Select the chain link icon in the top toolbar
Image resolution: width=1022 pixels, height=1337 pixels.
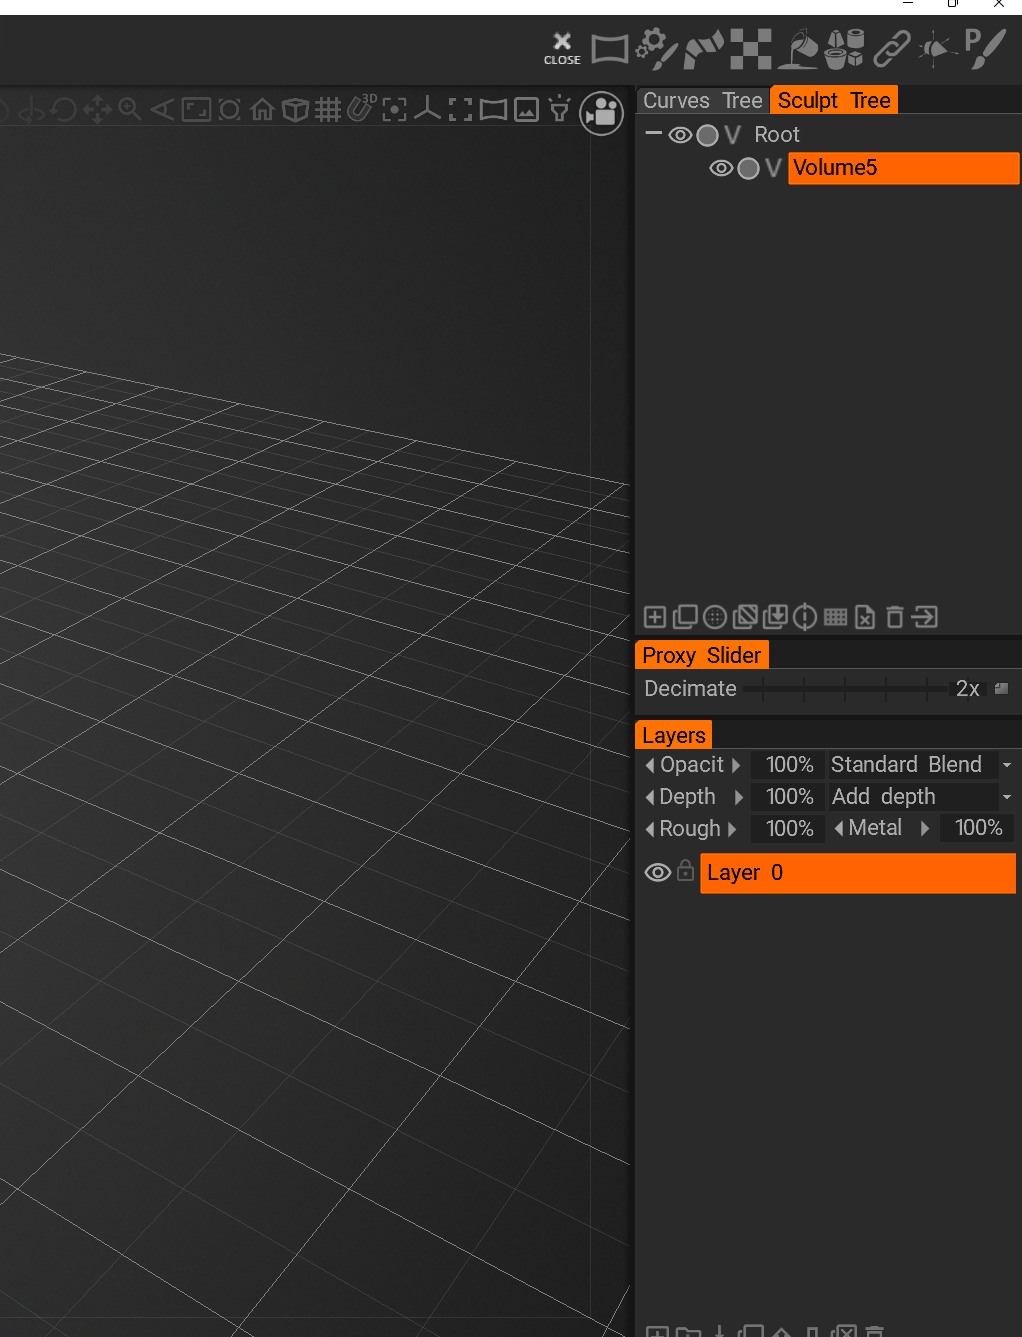tap(891, 48)
